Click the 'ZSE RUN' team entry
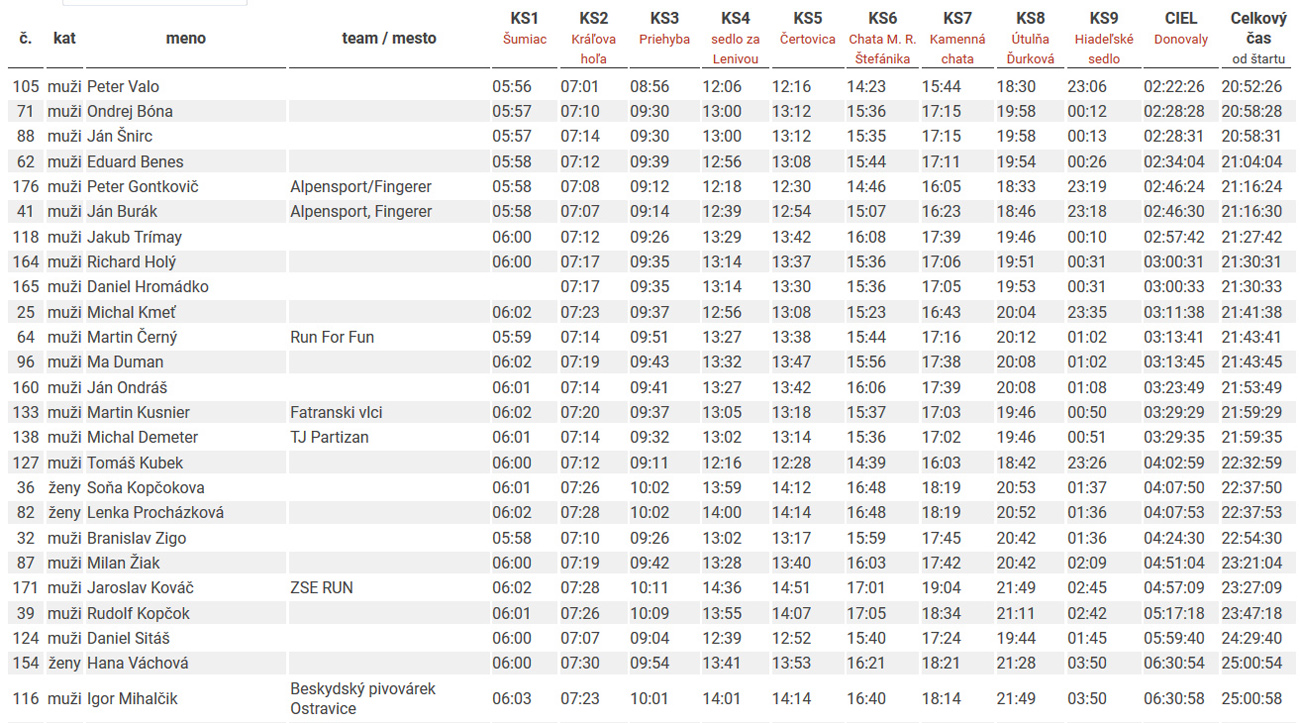Screen dimensions: 1300x723 [321, 588]
